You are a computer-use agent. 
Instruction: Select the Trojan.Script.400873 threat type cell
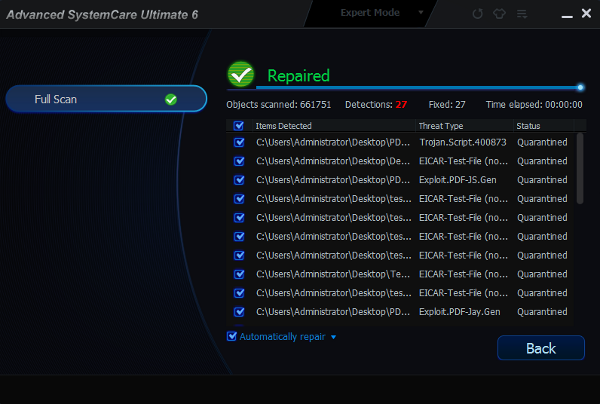tap(463, 142)
